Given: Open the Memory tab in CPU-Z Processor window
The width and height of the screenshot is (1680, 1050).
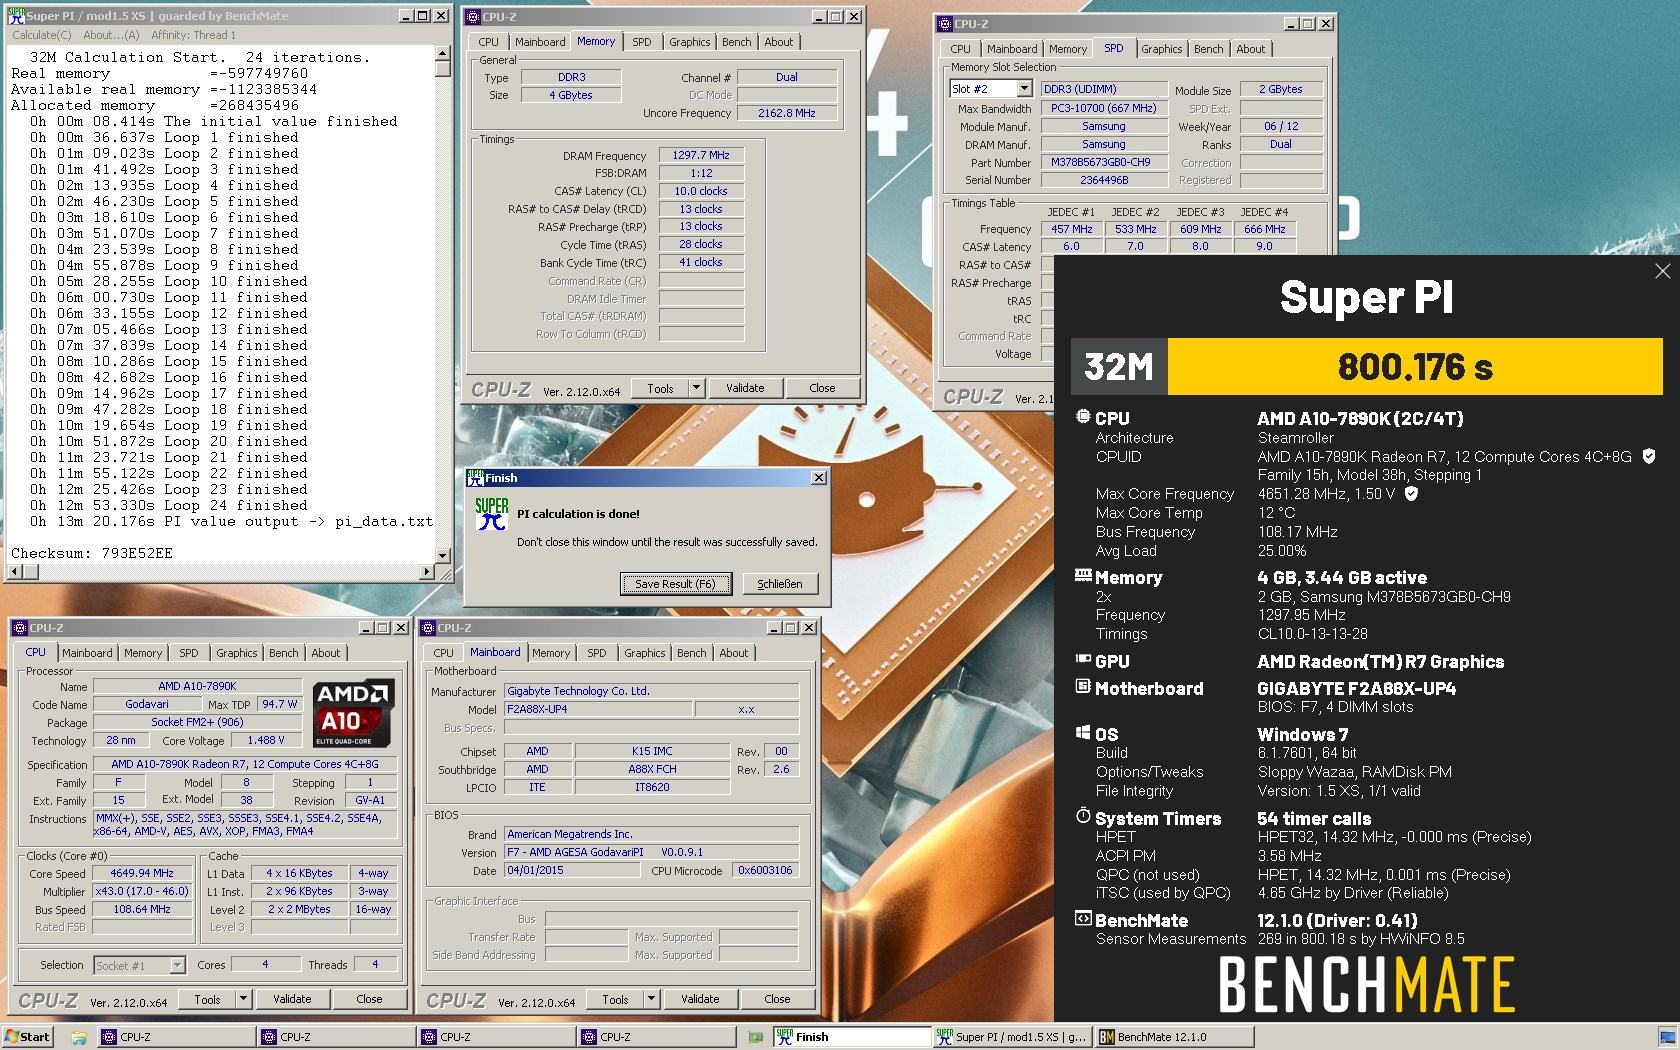Looking at the screenshot, I should click(143, 653).
